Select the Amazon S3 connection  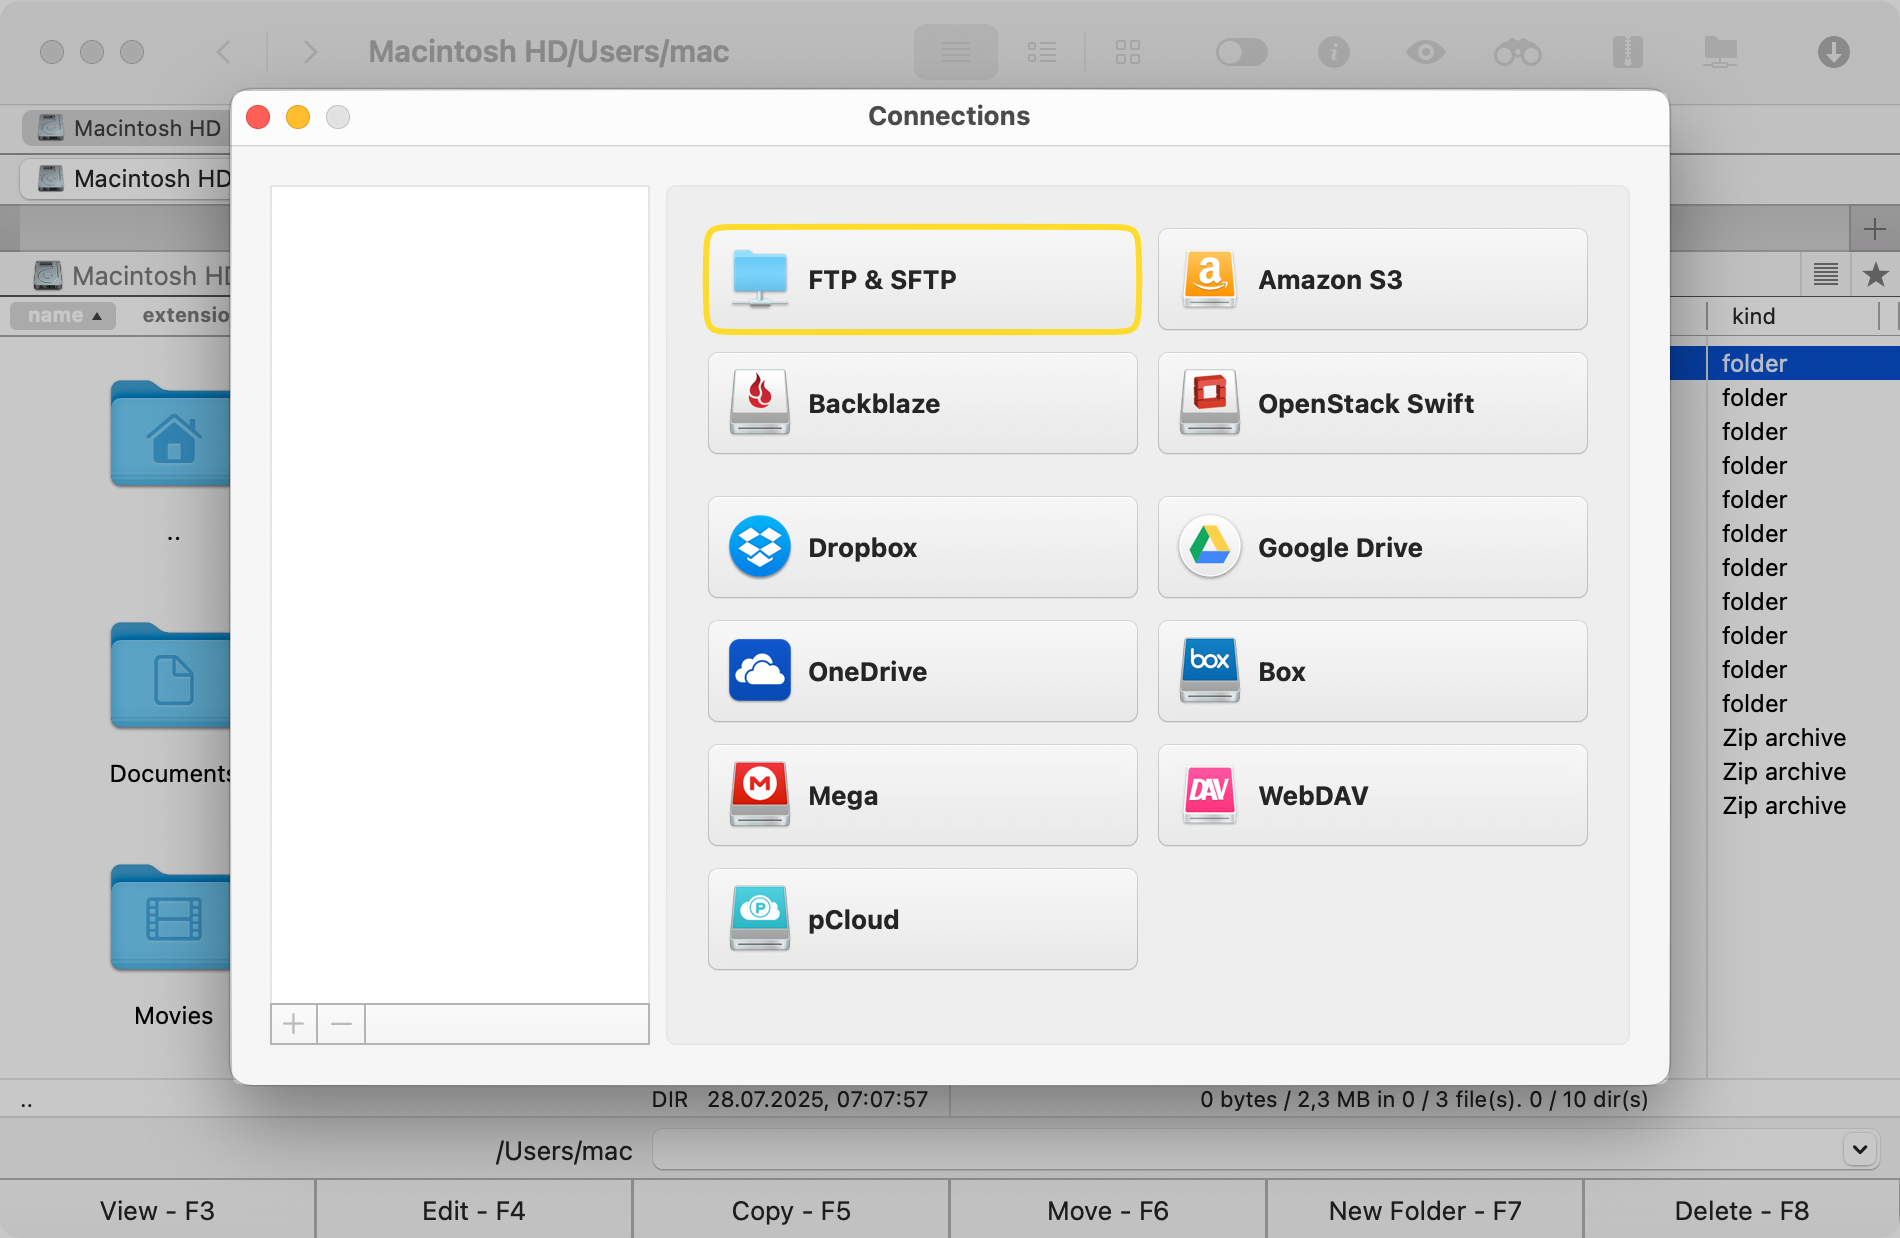coord(1371,279)
